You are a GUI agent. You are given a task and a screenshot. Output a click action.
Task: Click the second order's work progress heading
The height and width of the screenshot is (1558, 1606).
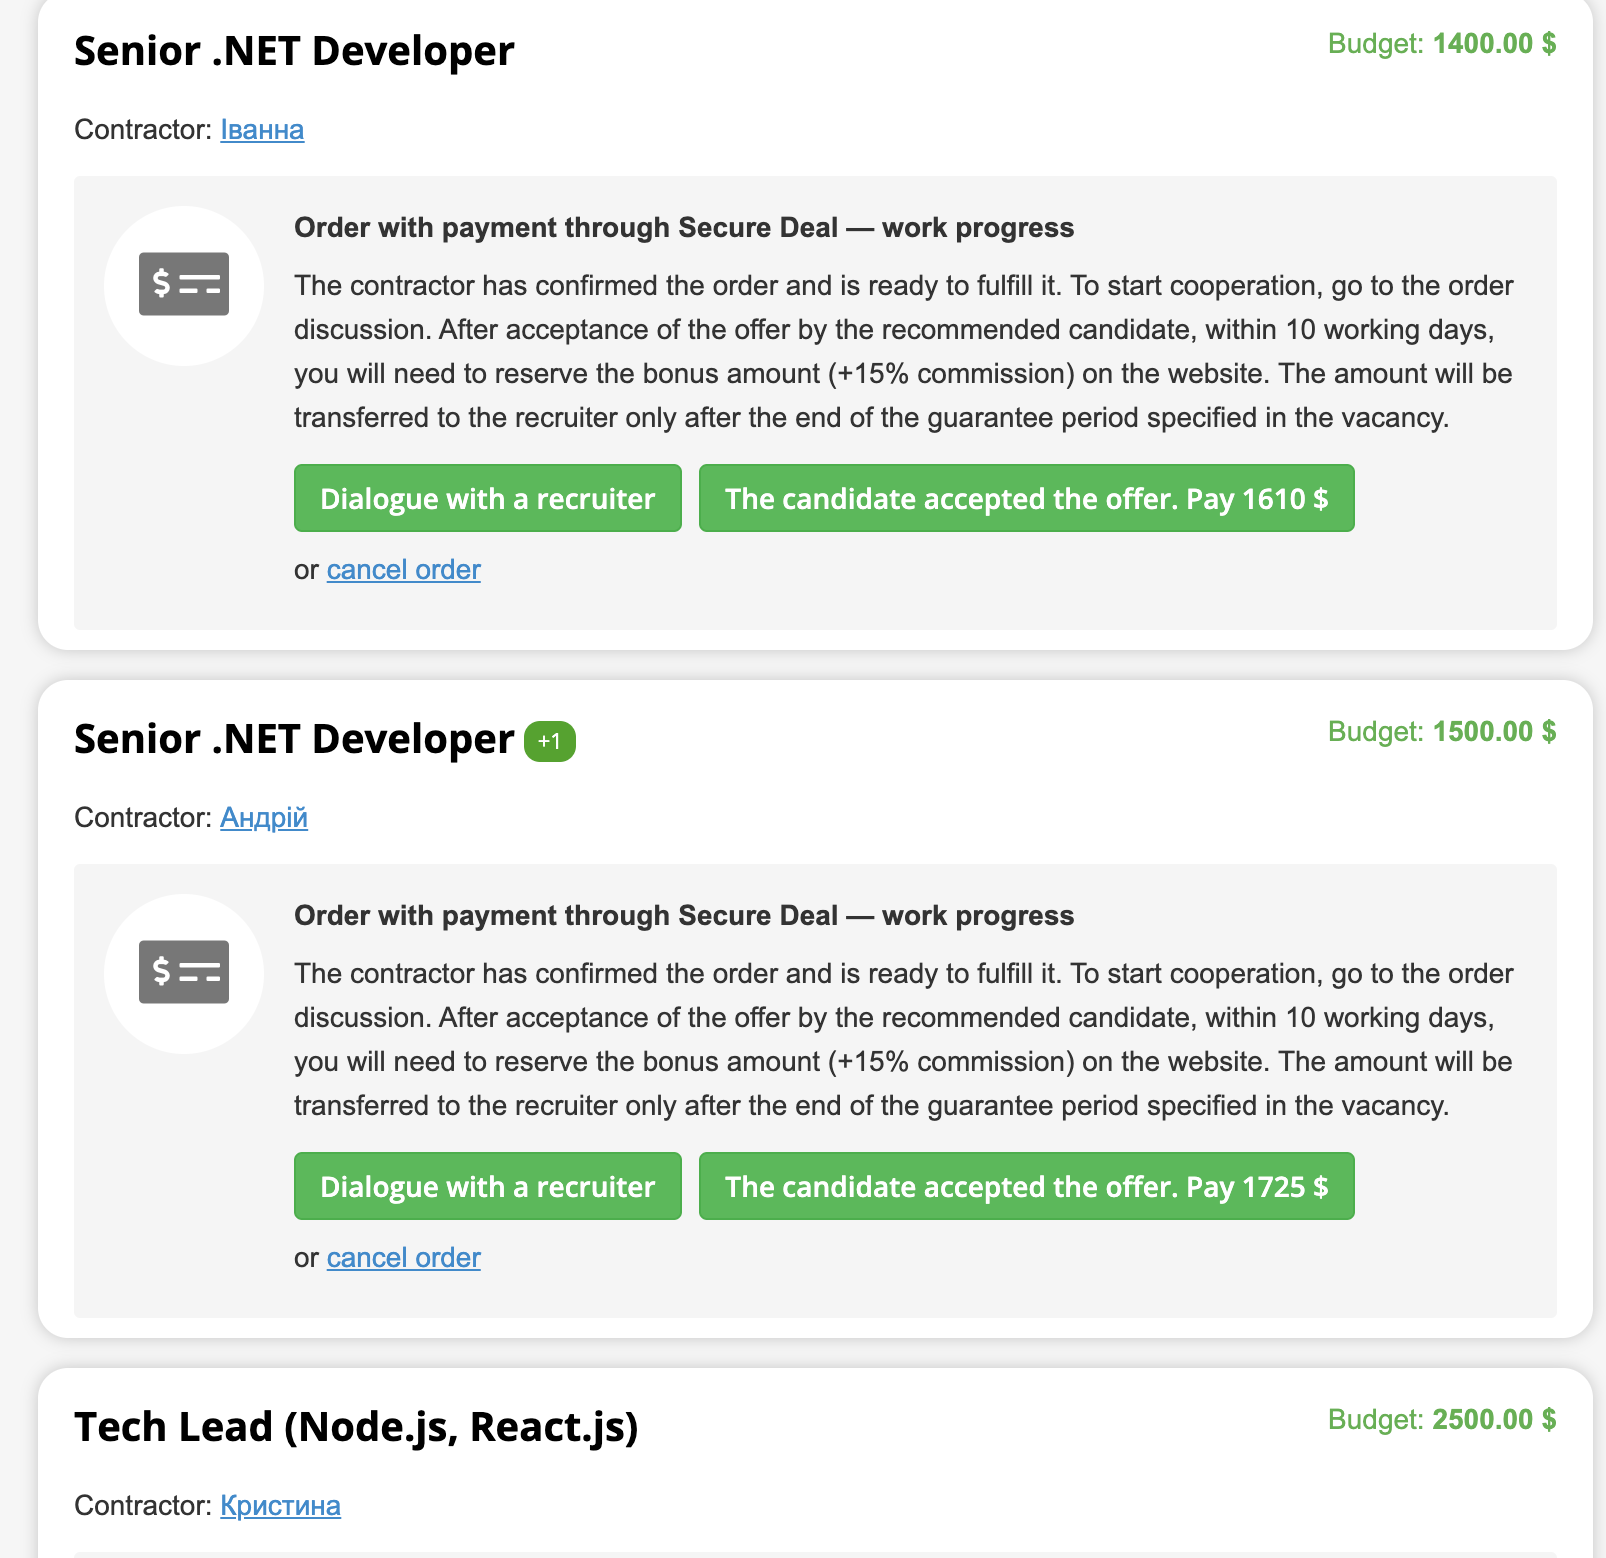684,916
